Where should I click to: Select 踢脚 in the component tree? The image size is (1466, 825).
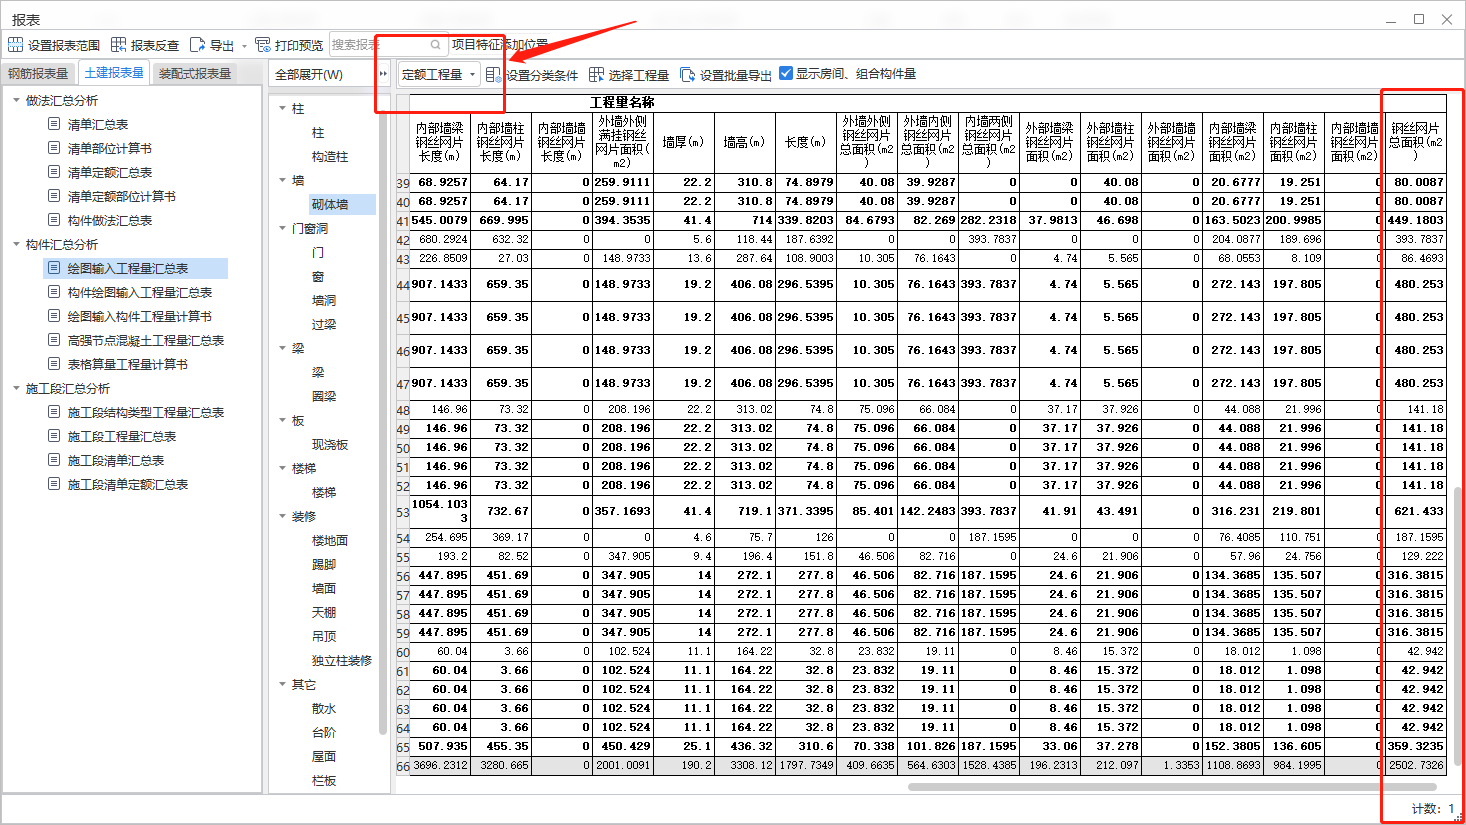pos(324,564)
